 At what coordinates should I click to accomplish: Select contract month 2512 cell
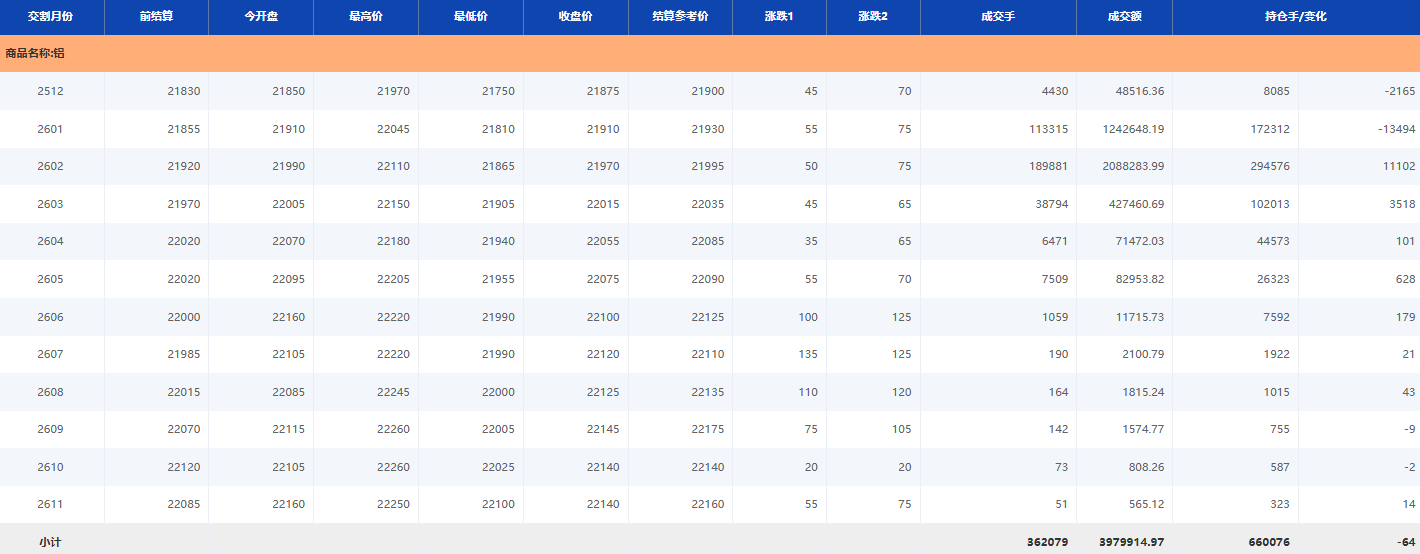(51, 91)
